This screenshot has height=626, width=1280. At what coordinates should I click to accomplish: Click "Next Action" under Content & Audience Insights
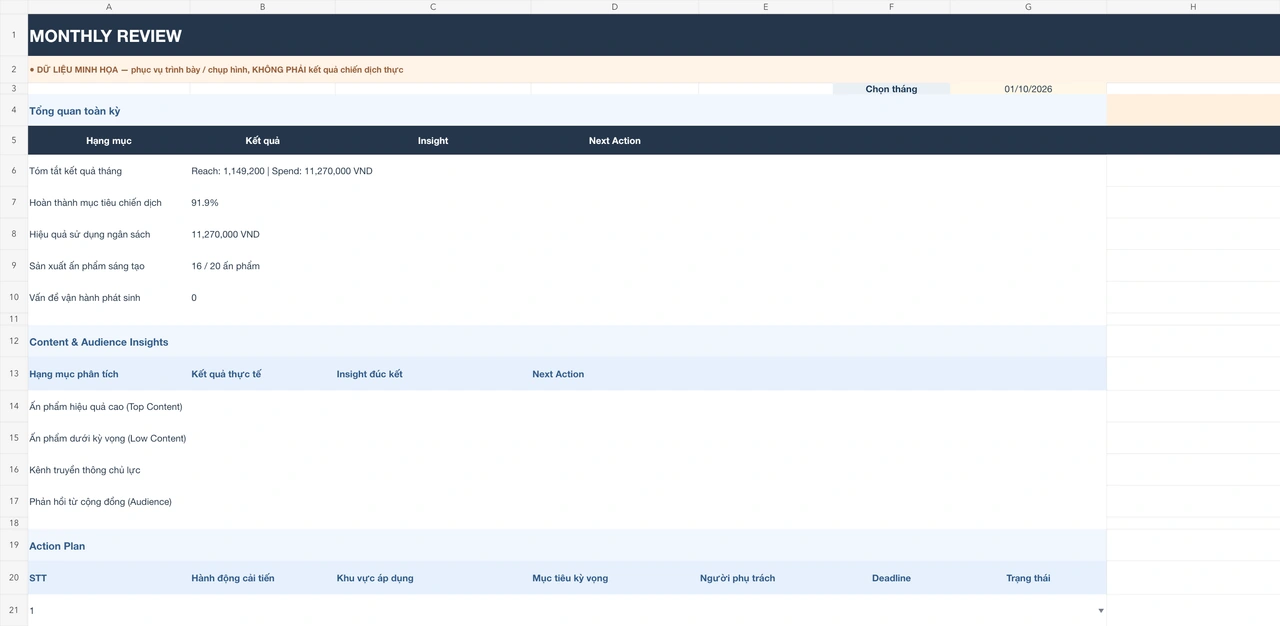click(x=614, y=374)
